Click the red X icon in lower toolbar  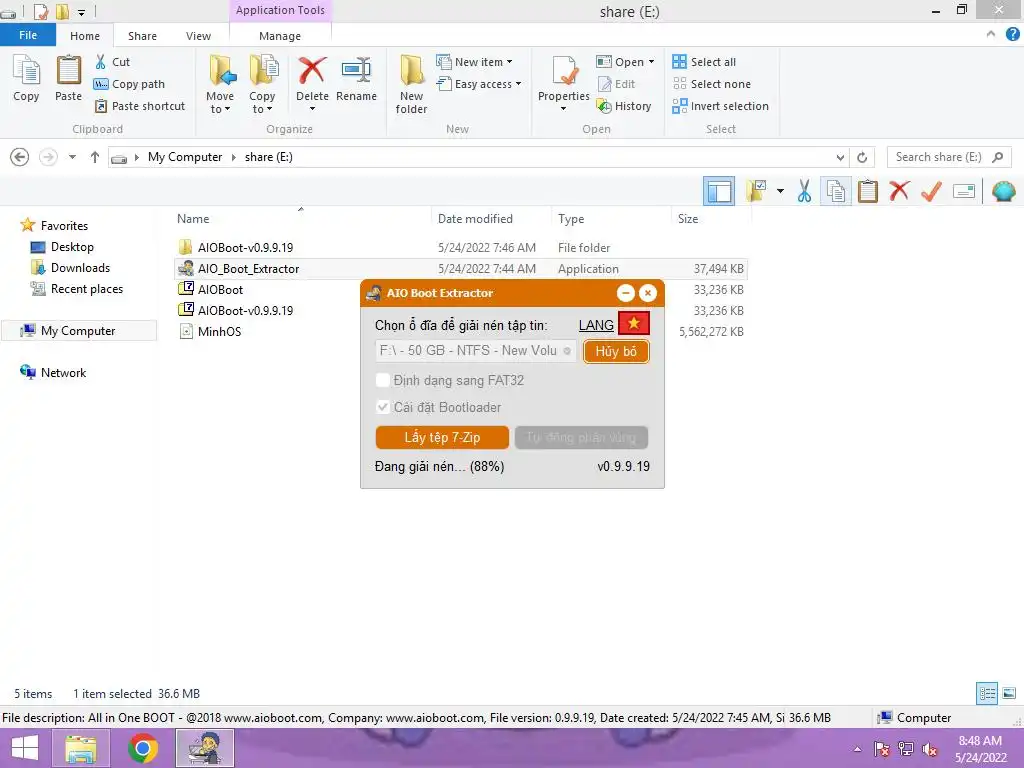pyautogui.click(x=899, y=191)
